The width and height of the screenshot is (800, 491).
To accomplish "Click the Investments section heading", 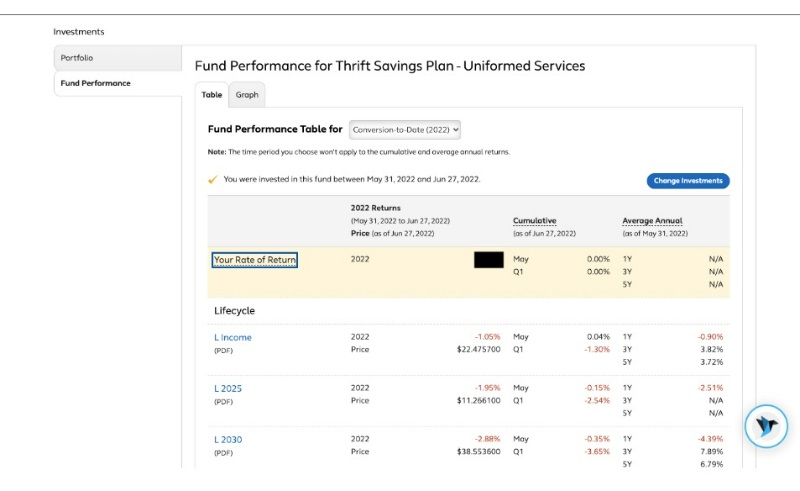I will [x=79, y=32].
